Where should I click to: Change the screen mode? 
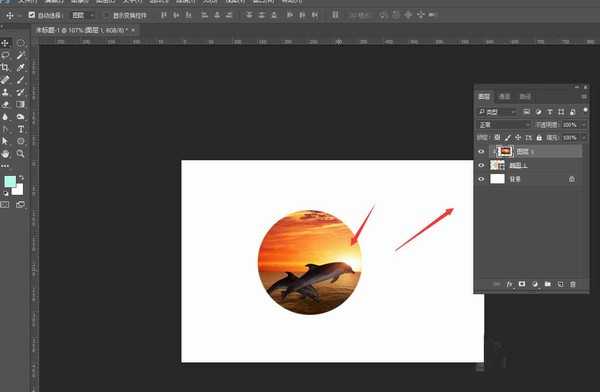20,205
